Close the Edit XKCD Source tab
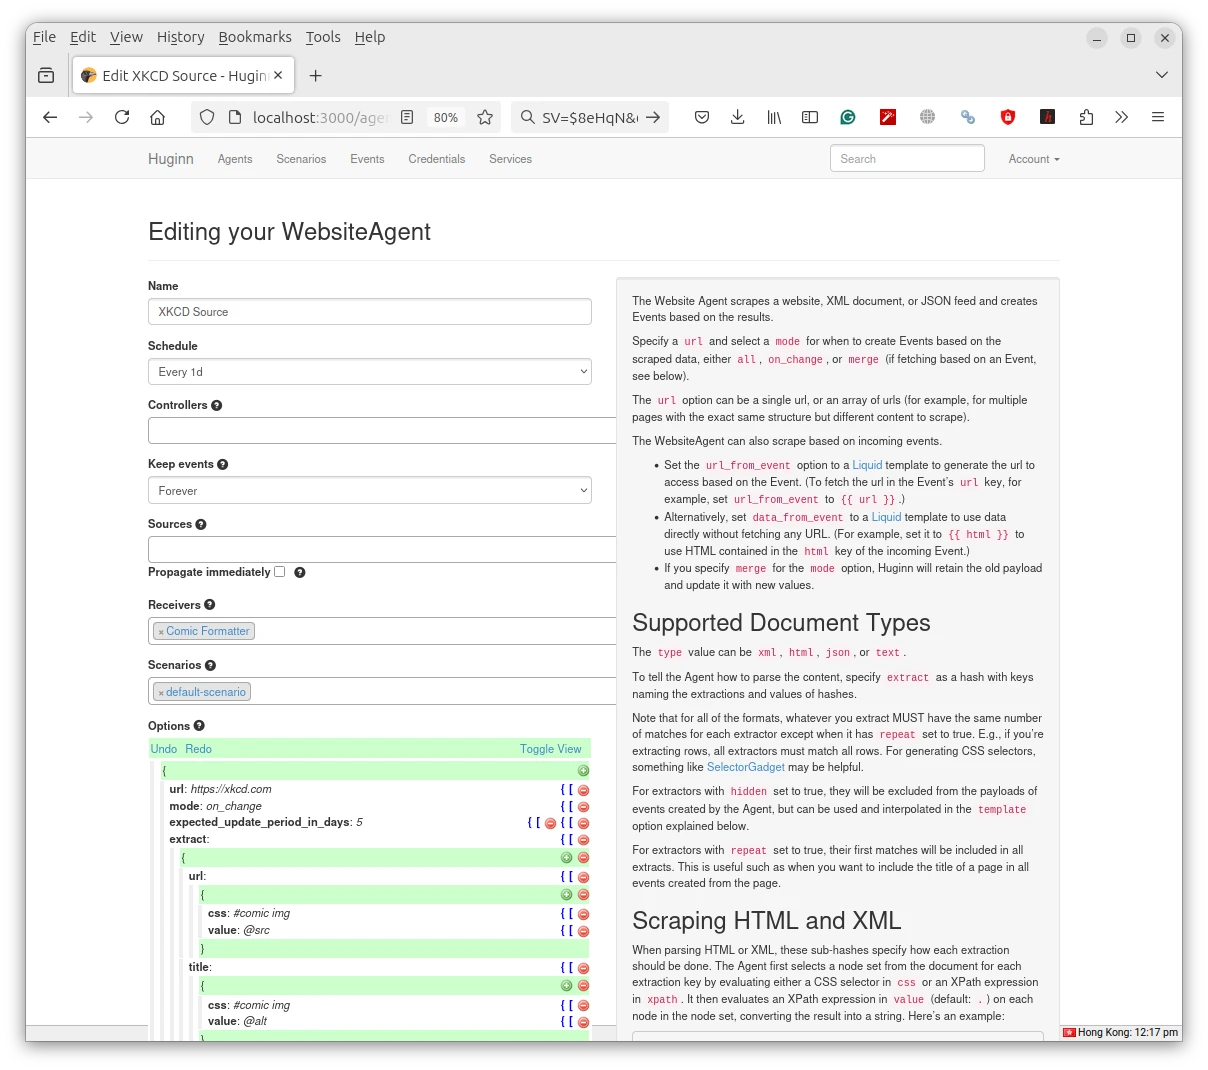The height and width of the screenshot is (1070, 1208). (x=278, y=75)
